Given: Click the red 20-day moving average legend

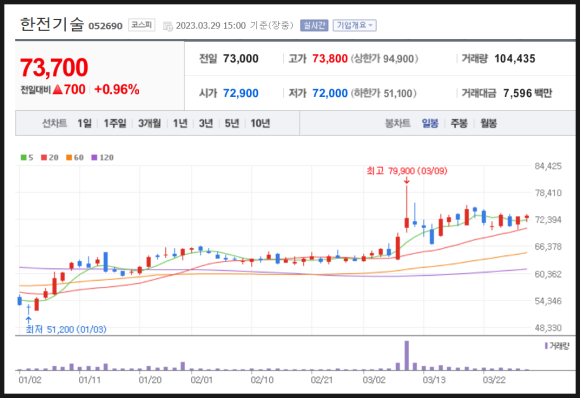Looking at the screenshot, I should tap(50, 158).
